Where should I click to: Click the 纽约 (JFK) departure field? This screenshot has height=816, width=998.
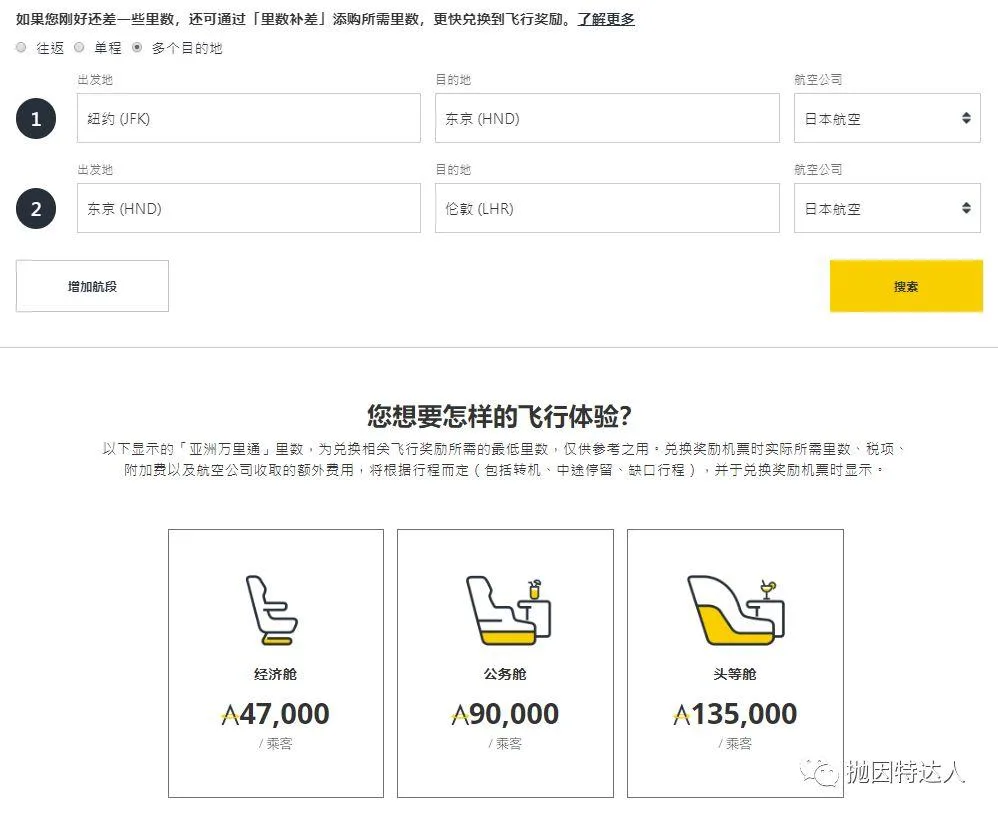tap(248, 118)
